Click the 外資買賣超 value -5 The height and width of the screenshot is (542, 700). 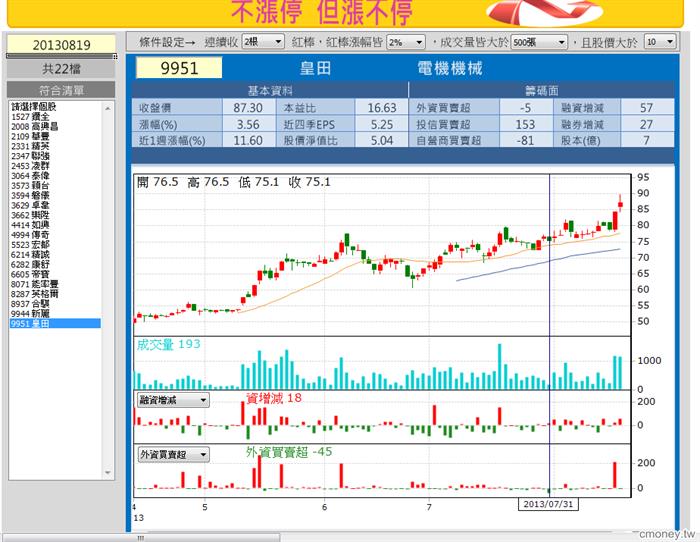click(525, 108)
